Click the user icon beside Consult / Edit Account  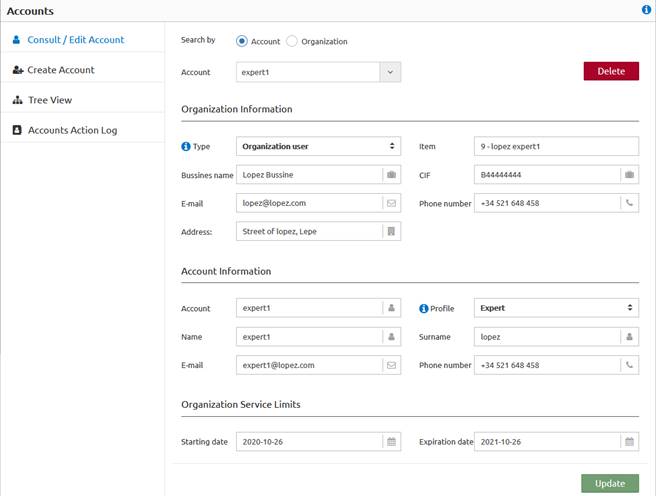click(16, 40)
